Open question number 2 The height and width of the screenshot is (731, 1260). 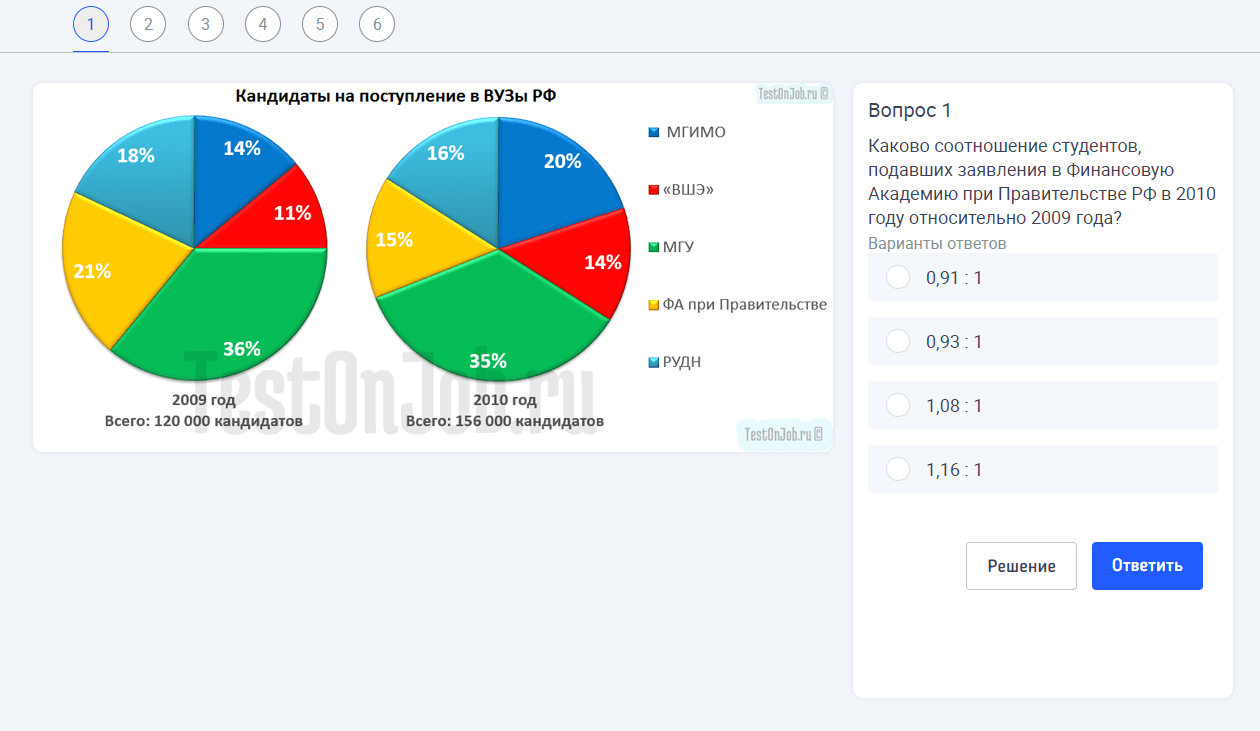click(148, 25)
